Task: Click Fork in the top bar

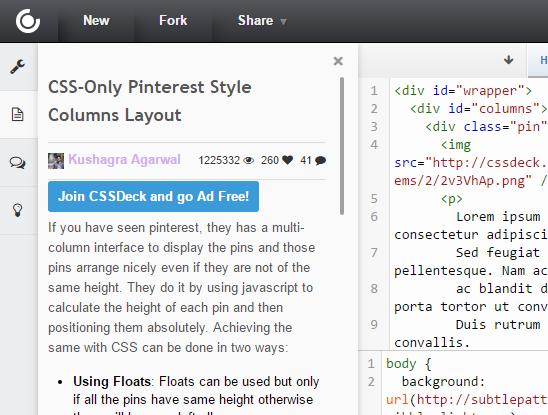Action: tap(173, 20)
